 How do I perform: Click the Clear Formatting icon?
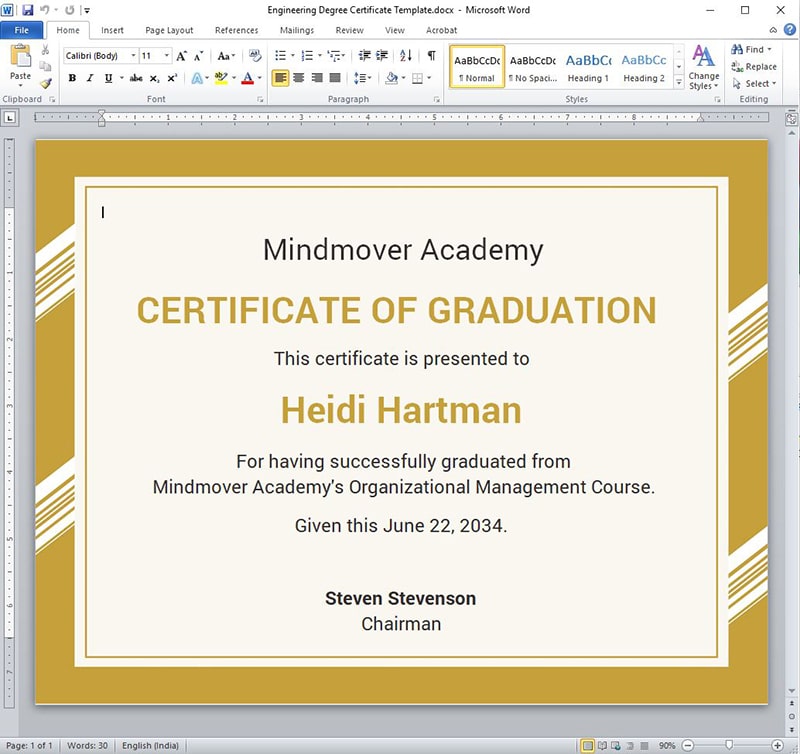[x=254, y=56]
